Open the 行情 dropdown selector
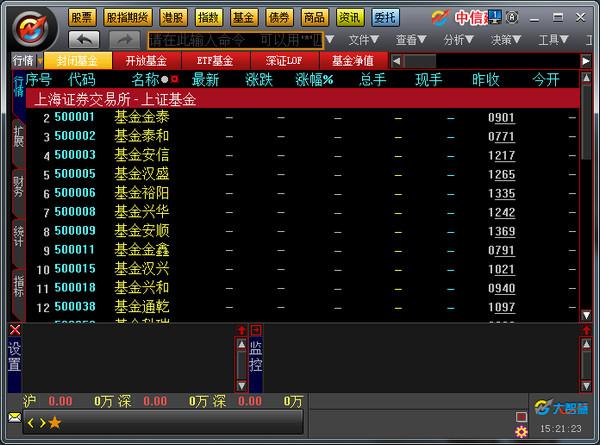Viewport: 600px width, 445px height. click(27, 60)
